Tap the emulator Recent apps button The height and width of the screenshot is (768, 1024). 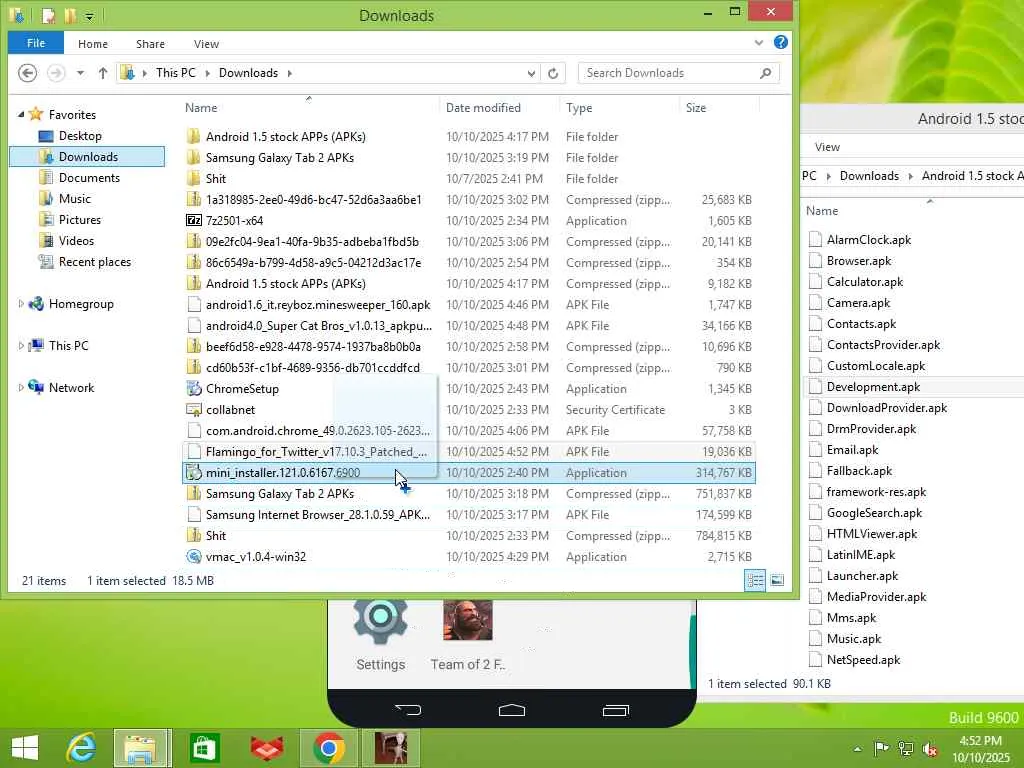point(615,710)
